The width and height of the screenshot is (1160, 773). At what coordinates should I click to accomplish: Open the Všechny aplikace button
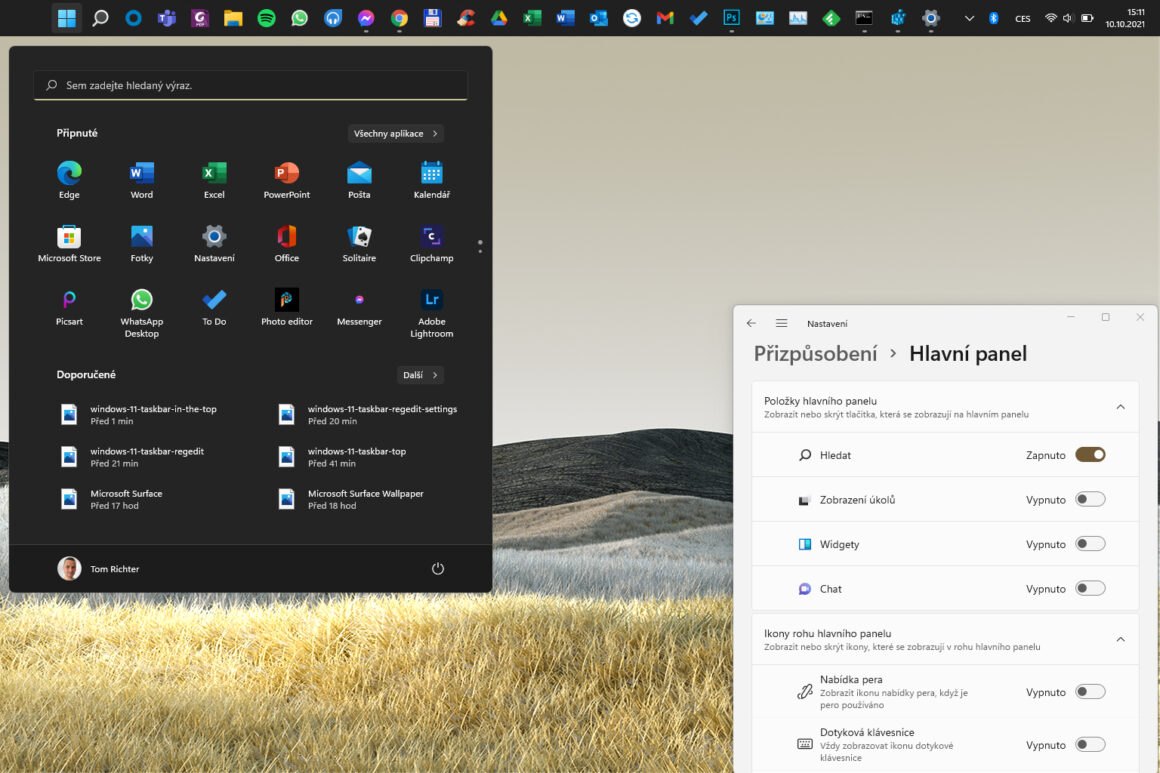(395, 133)
